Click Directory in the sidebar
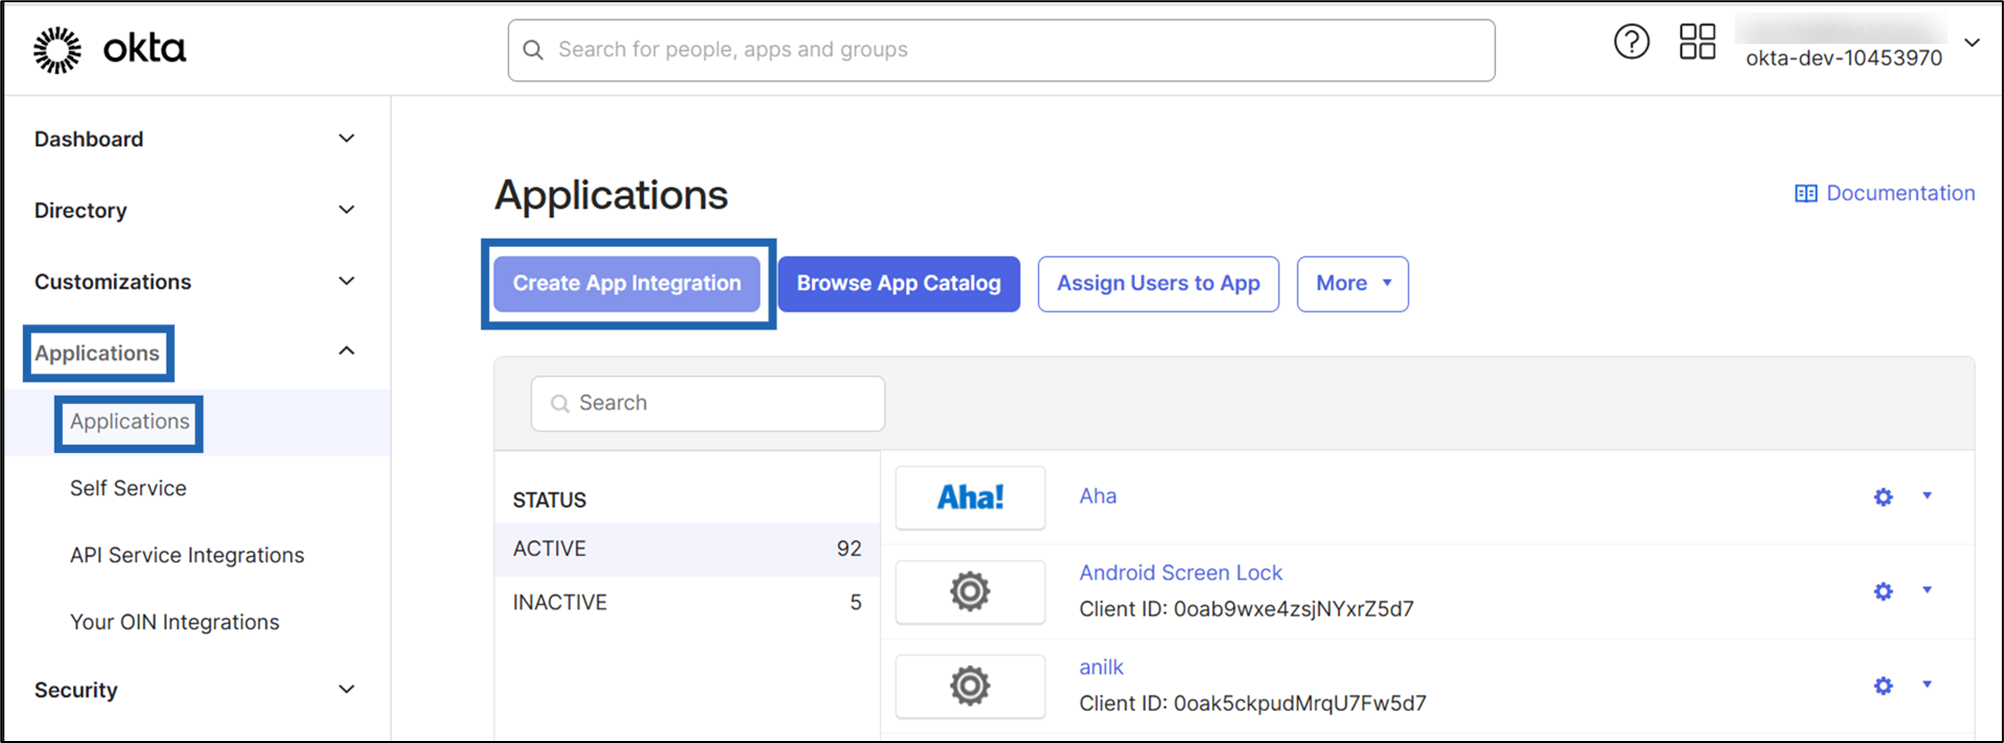Image resolution: width=2004 pixels, height=743 pixels. [x=81, y=211]
